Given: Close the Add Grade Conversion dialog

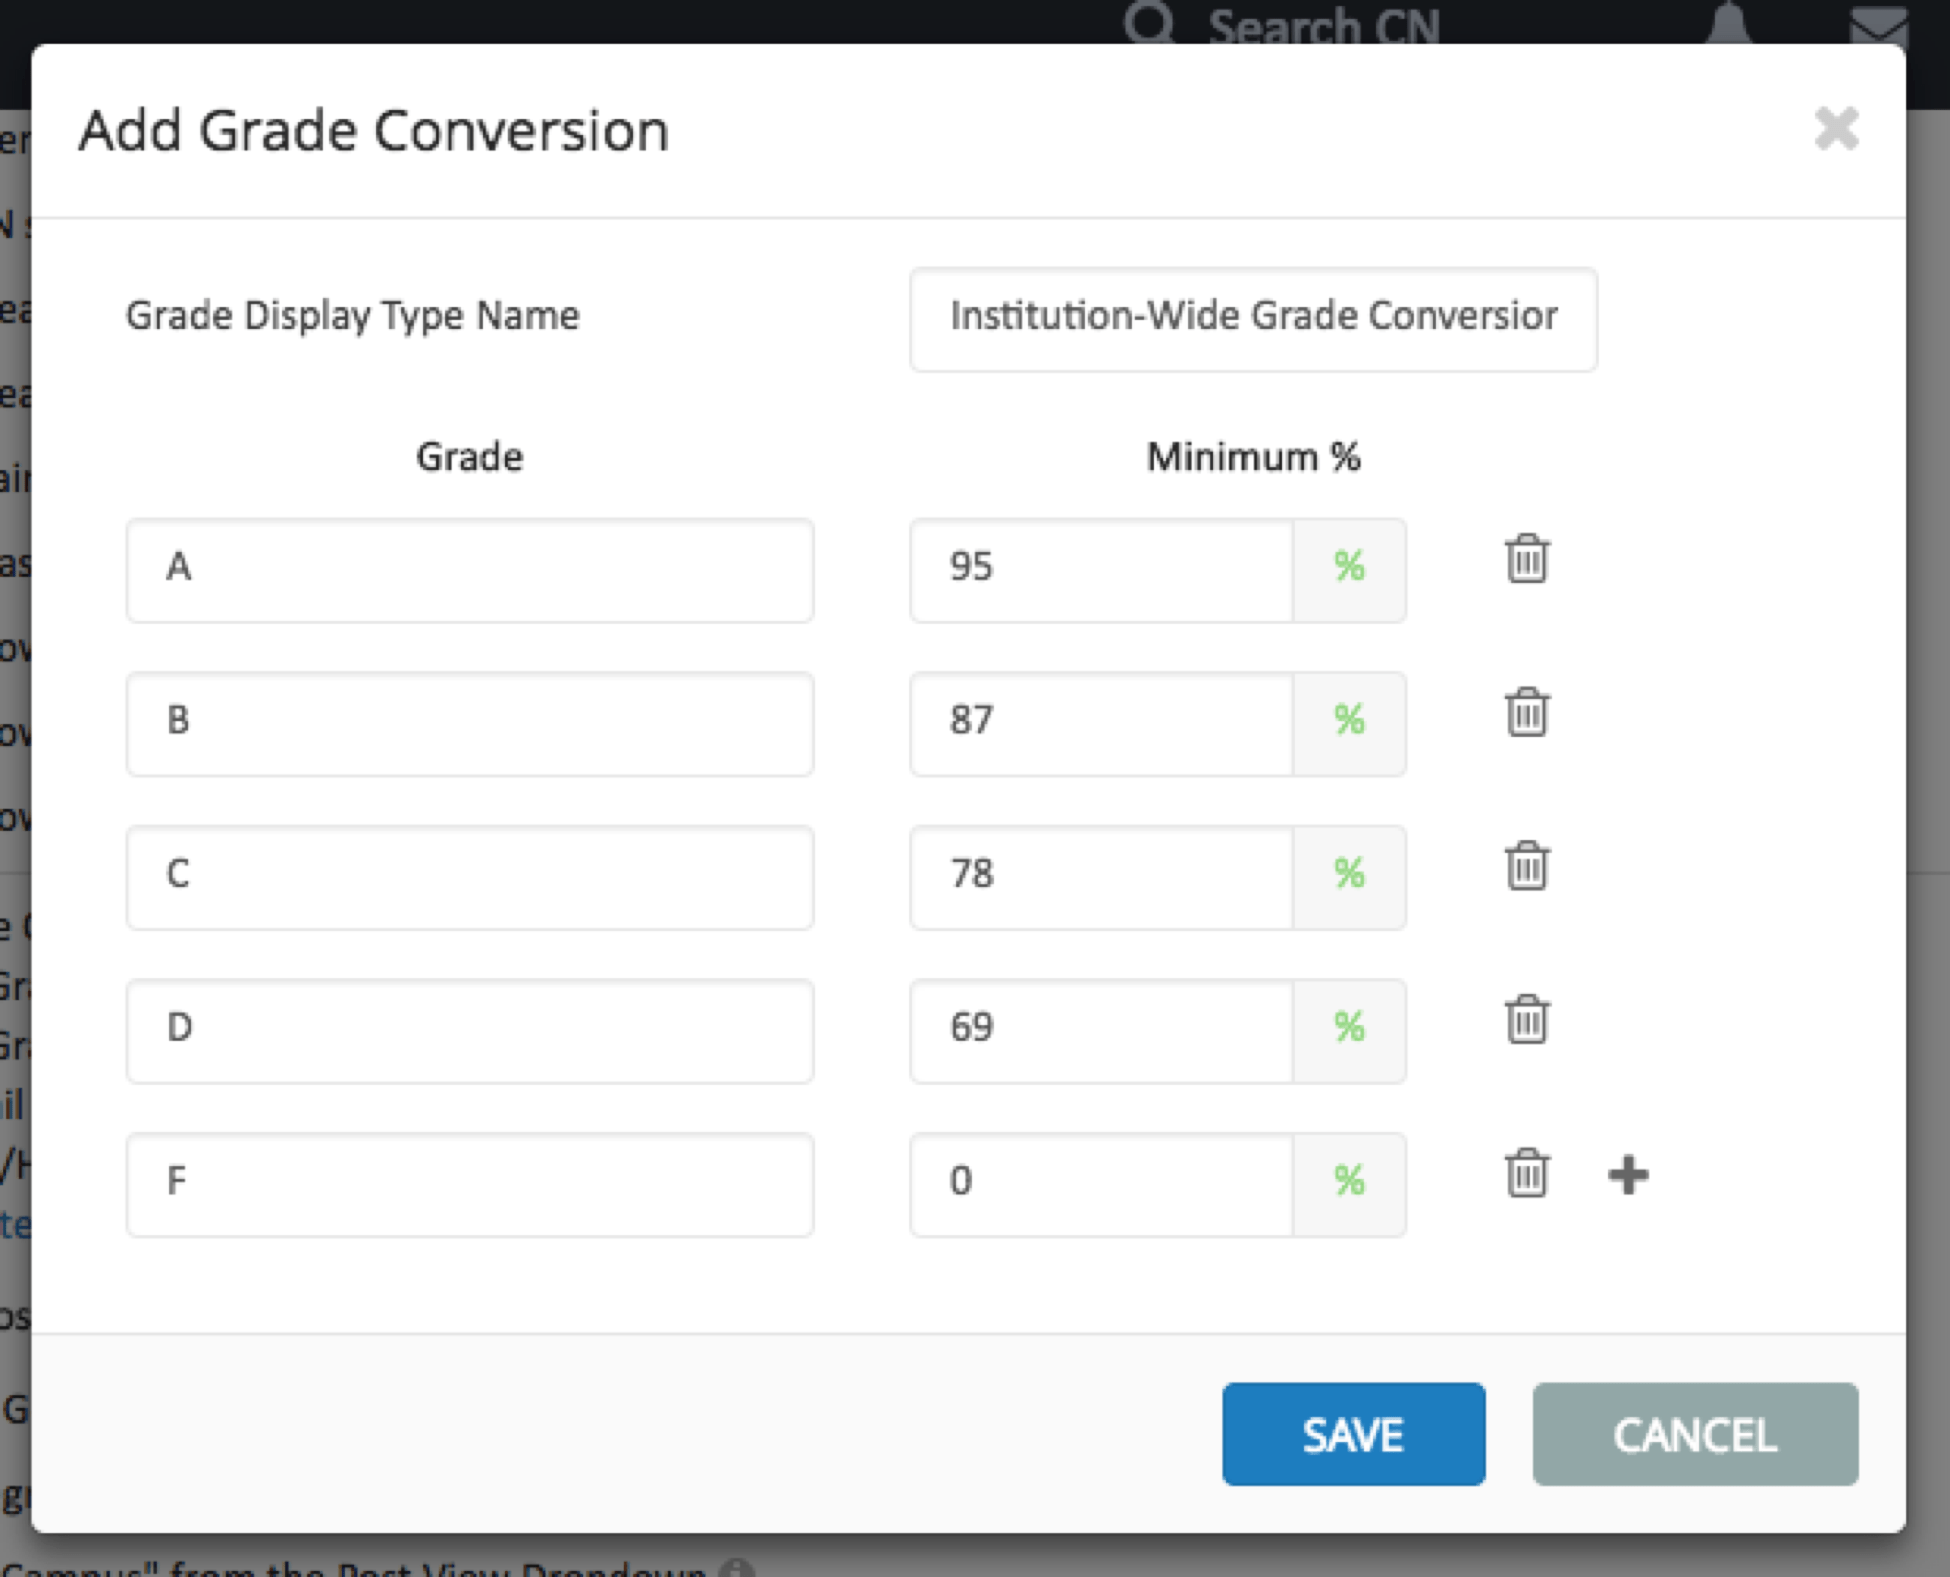Looking at the screenshot, I should 1837,129.
